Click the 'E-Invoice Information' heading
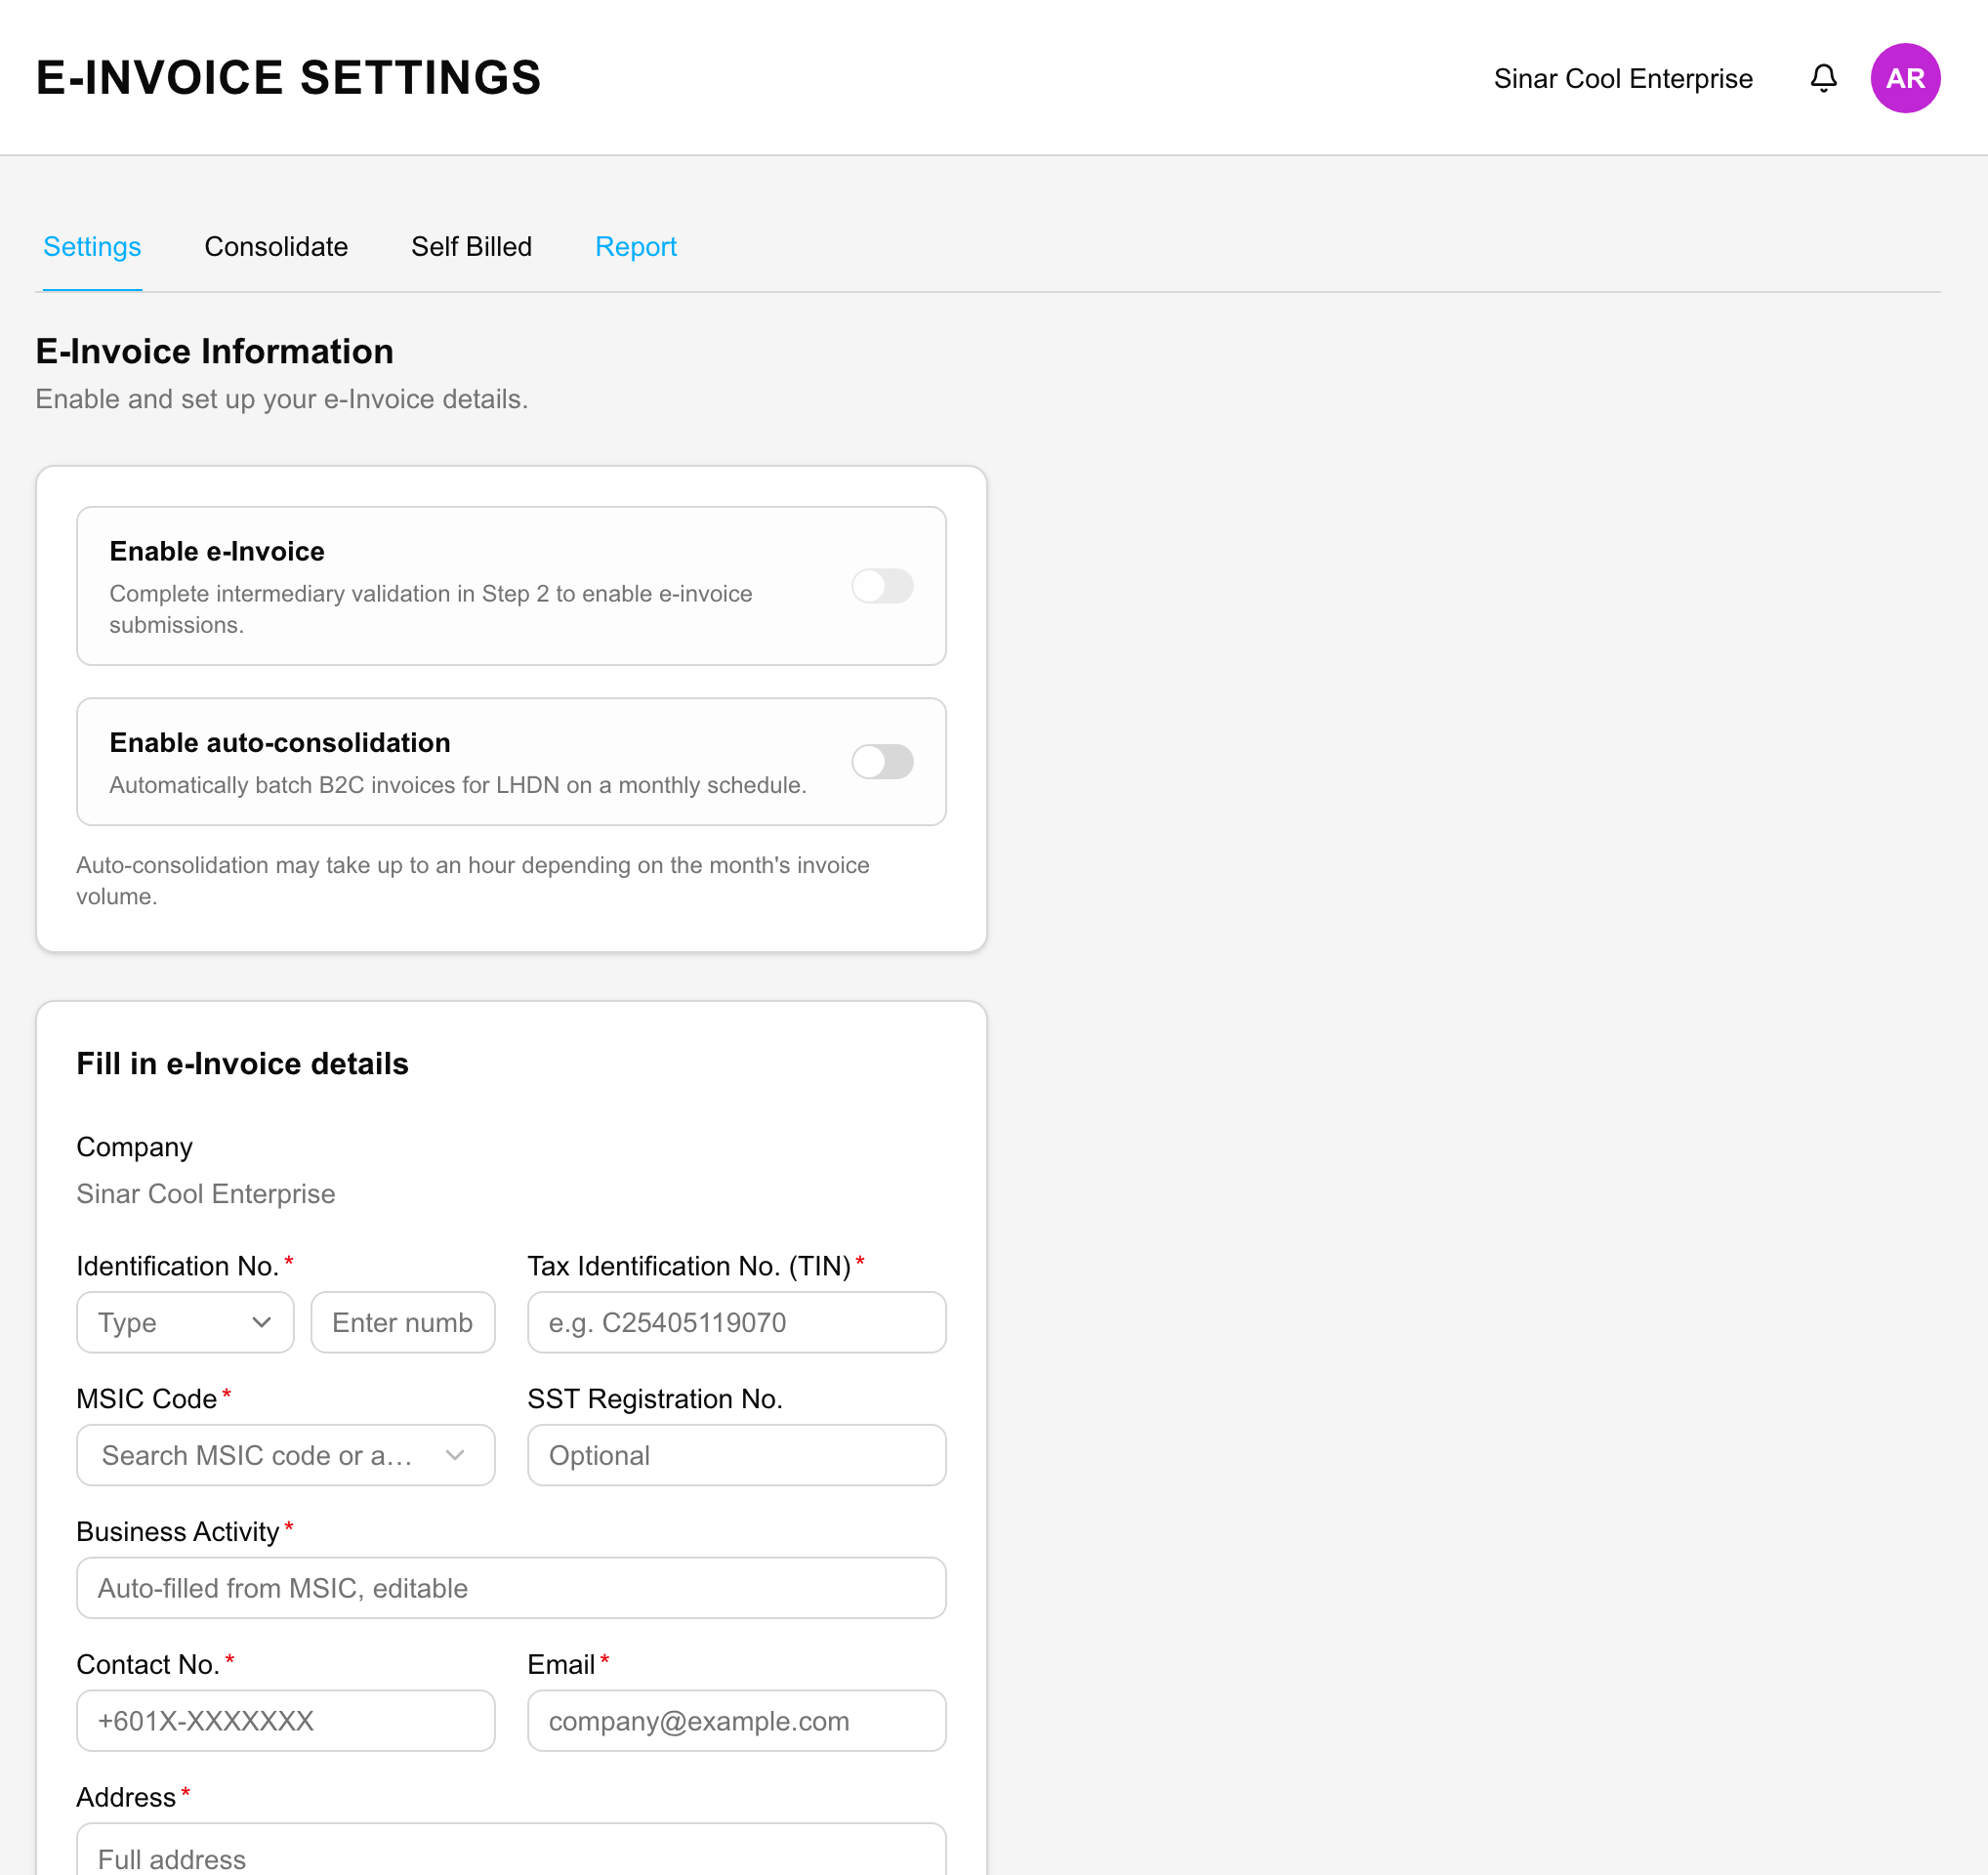Image resolution: width=1988 pixels, height=1875 pixels. click(x=215, y=351)
